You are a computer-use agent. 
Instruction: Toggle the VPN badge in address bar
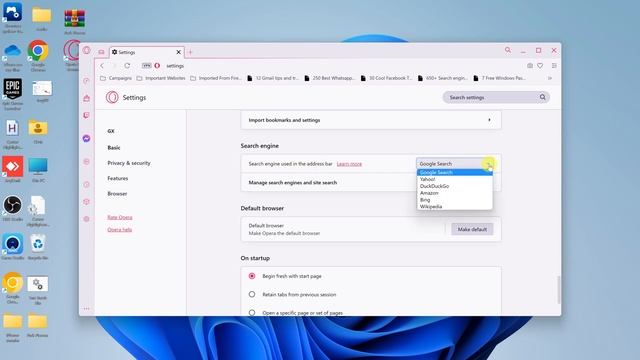(x=147, y=66)
